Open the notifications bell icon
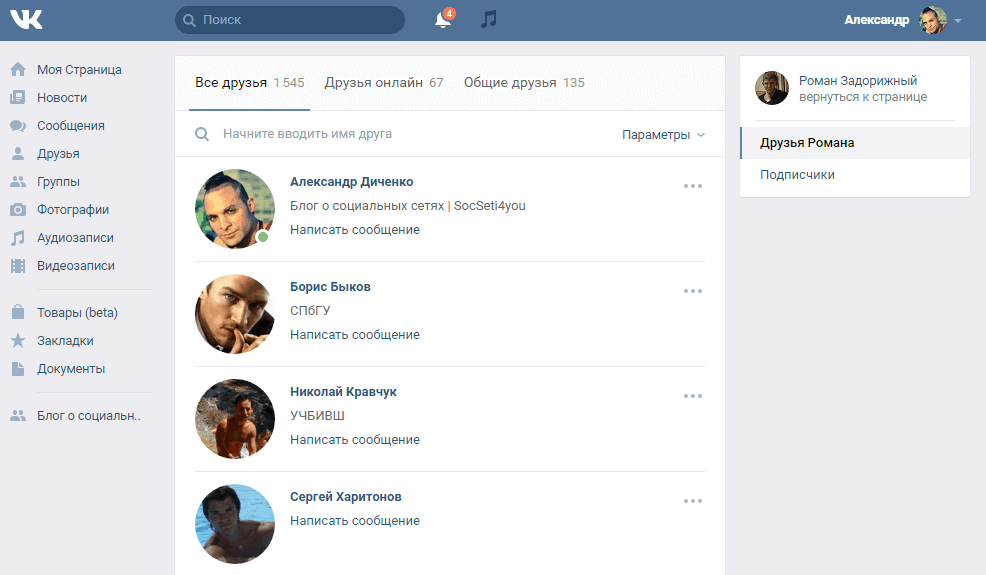The image size is (986, 575). coord(442,20)
